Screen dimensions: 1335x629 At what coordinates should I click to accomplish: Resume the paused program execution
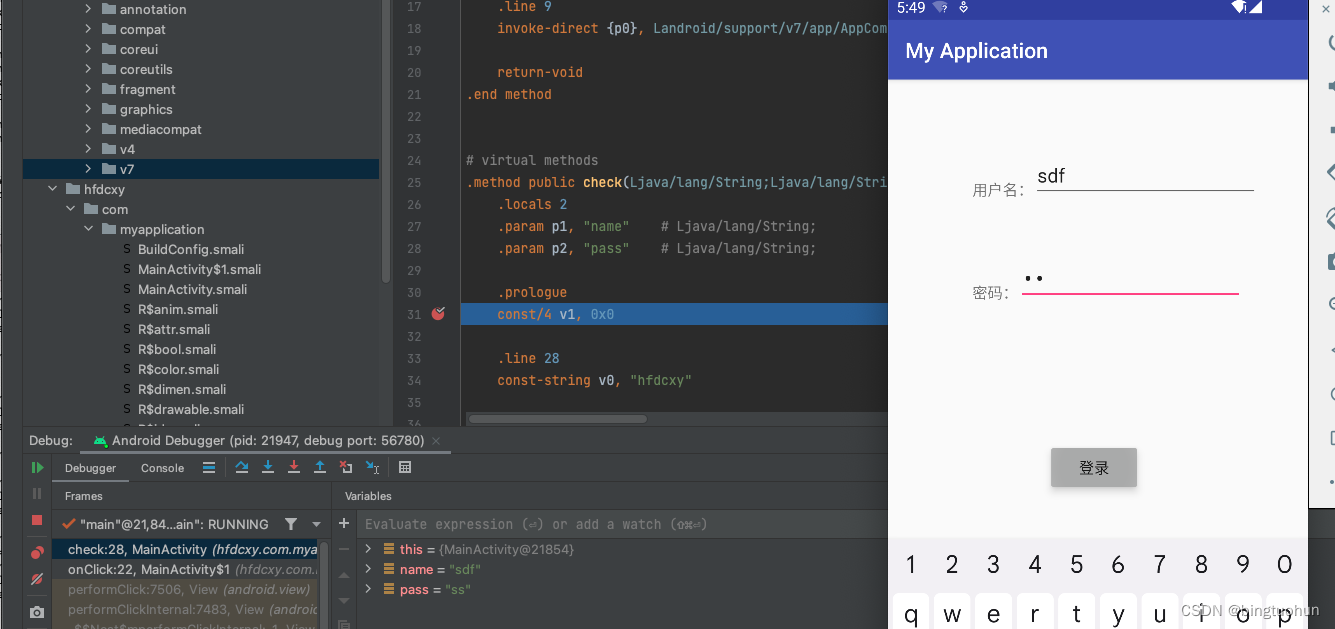(x=37, y=466)
